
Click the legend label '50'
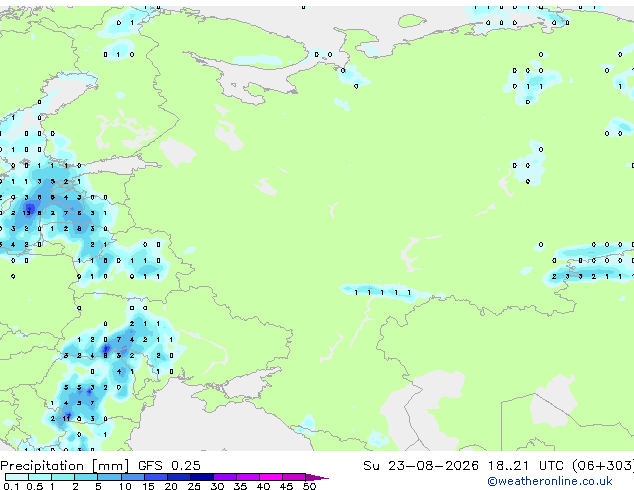309,486
